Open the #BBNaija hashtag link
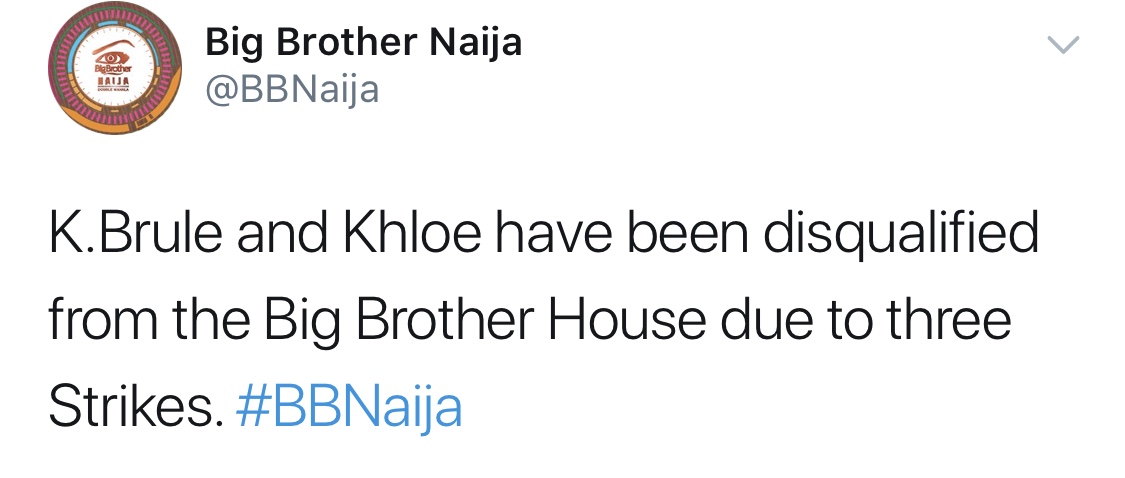Screen dimensions: 1125x478 349,407
